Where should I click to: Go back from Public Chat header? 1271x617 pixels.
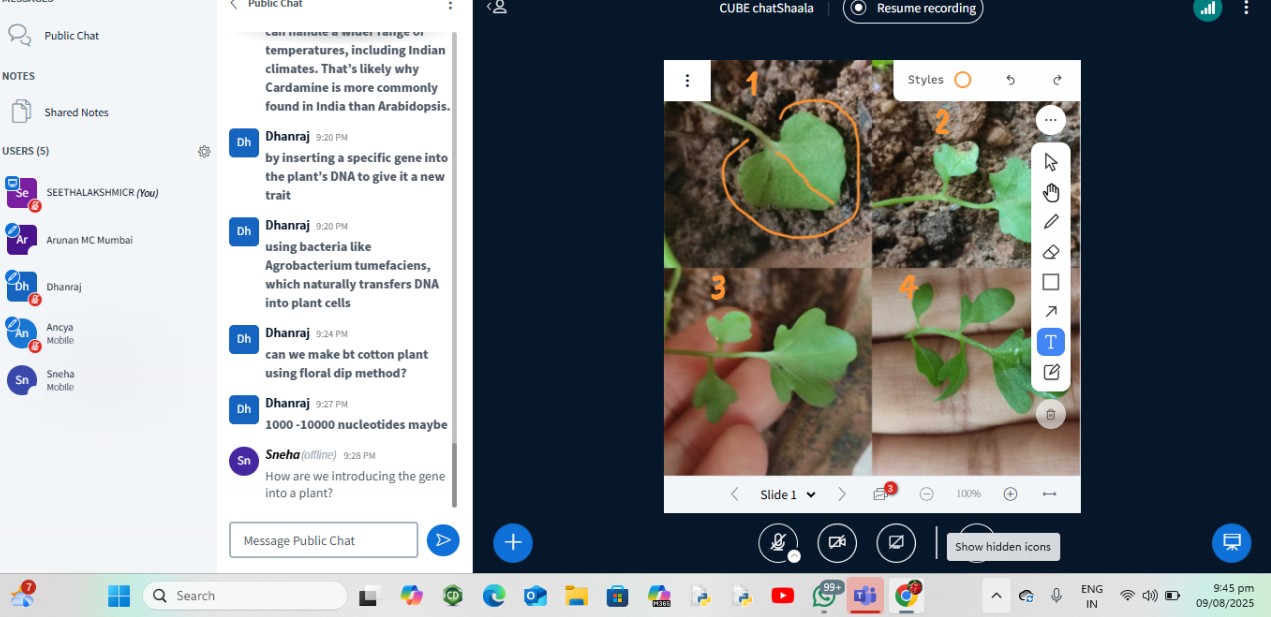coord(234,4)
